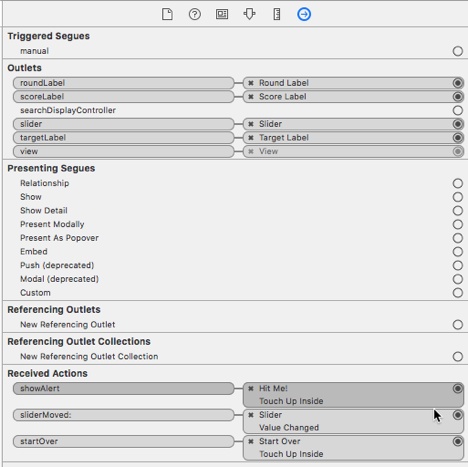Remove the Round Label outlet connection x

coord(251,83)
